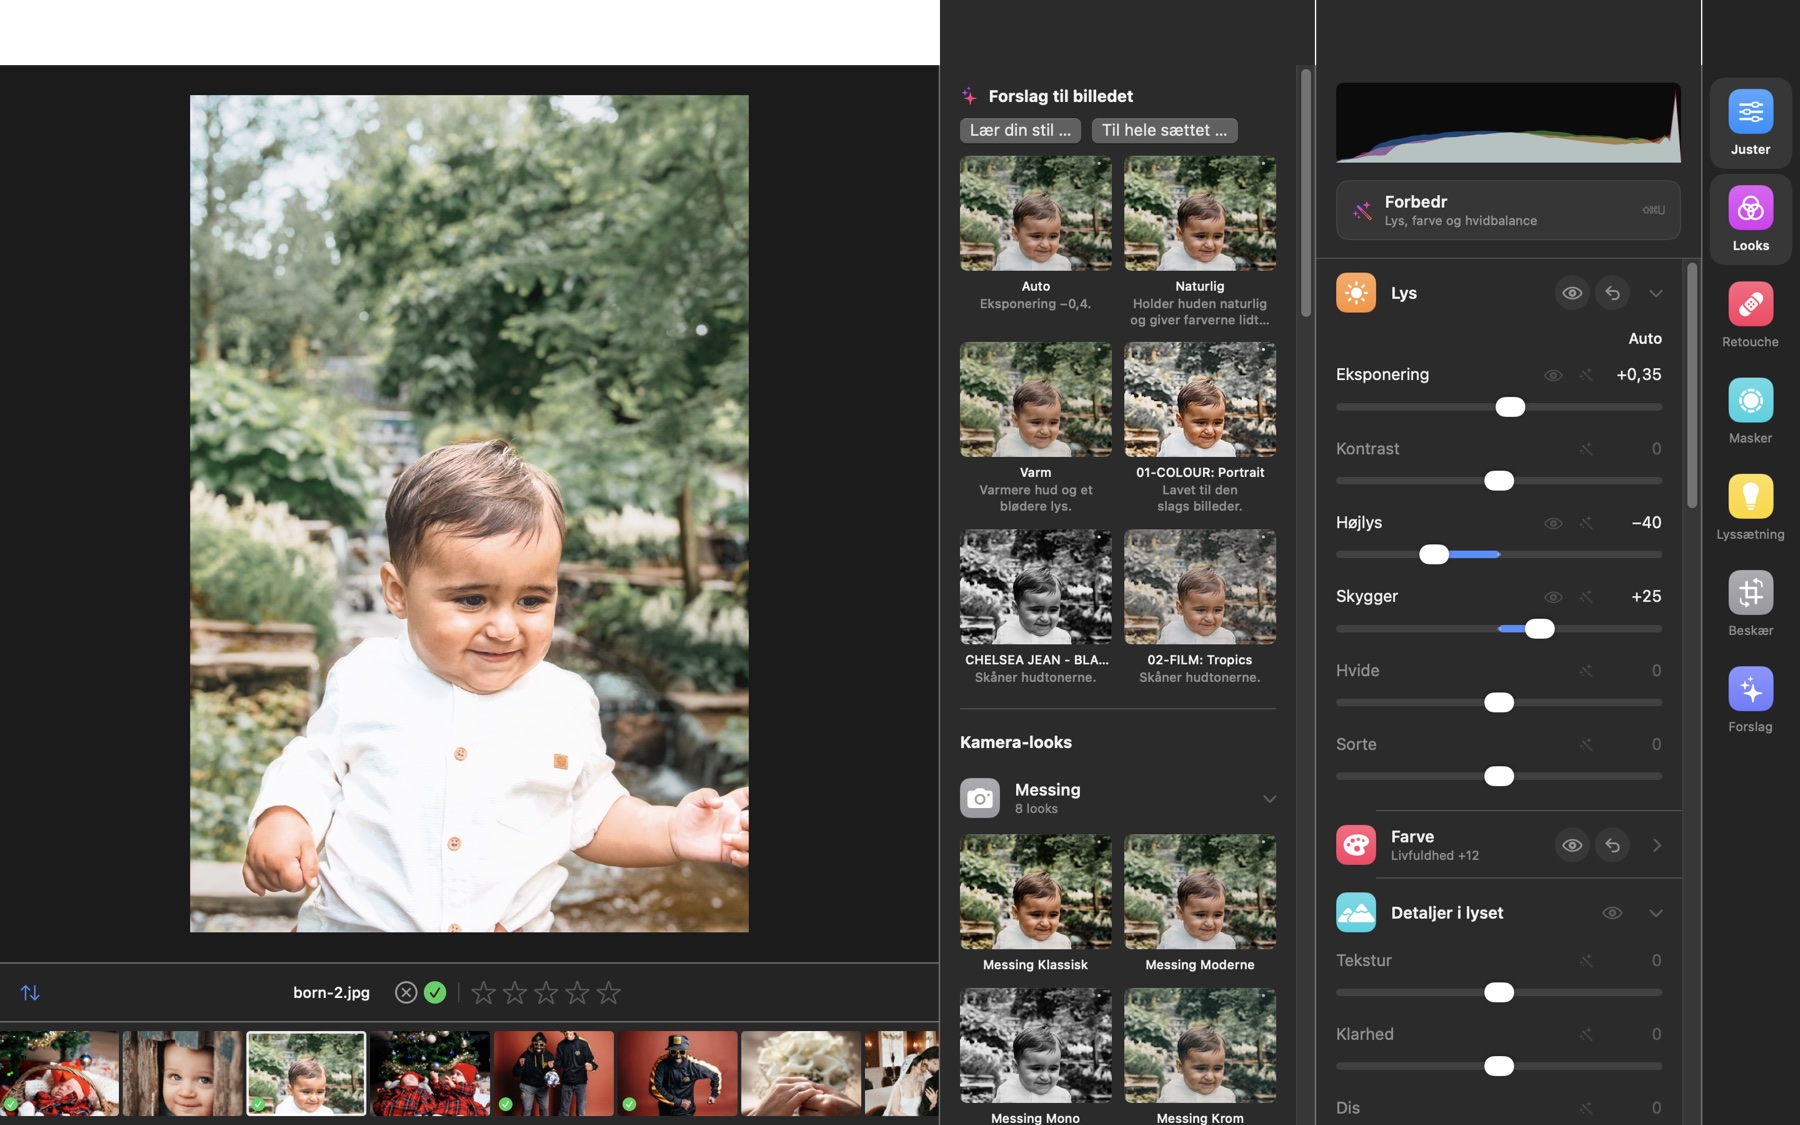Click the Lær din stil button
Viewport: 1800px width, 1125px height.
point(1020,130)
